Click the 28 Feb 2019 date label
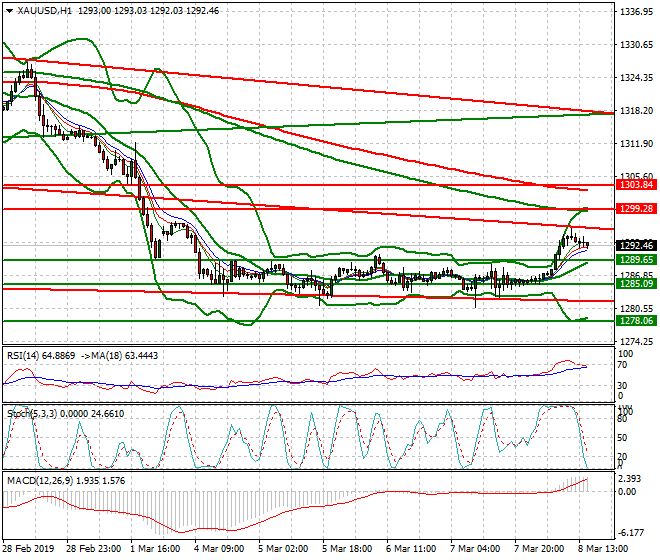The image size is (660, 560). coord(29,549)
